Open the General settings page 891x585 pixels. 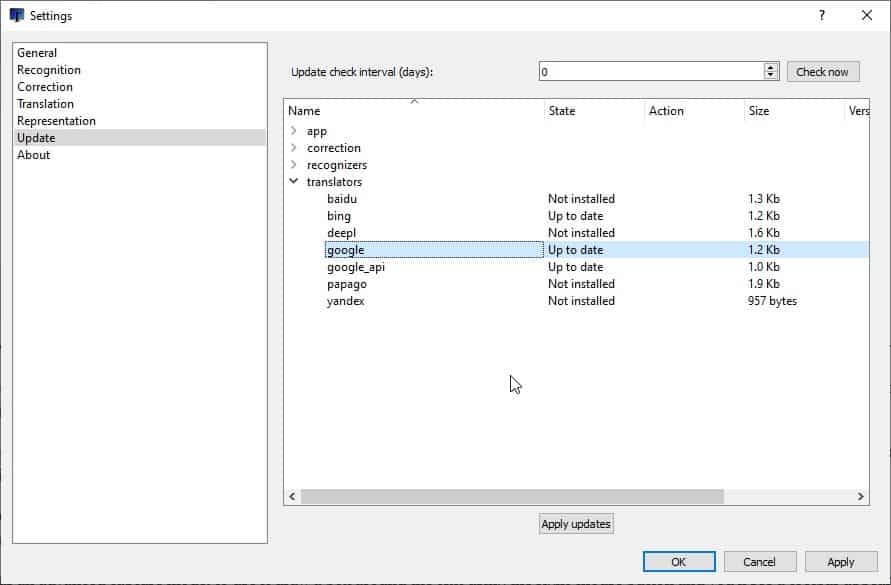[x=37, y=53]
